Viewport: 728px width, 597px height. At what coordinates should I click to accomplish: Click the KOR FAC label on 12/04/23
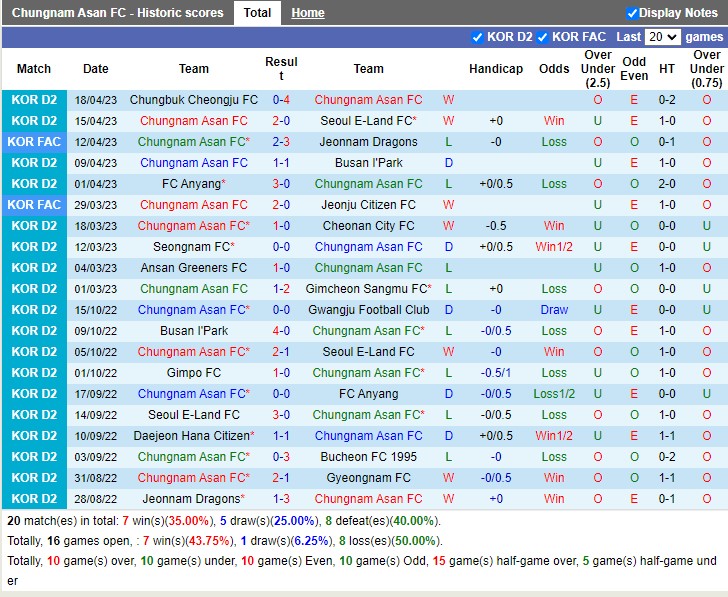pos(34,142)
